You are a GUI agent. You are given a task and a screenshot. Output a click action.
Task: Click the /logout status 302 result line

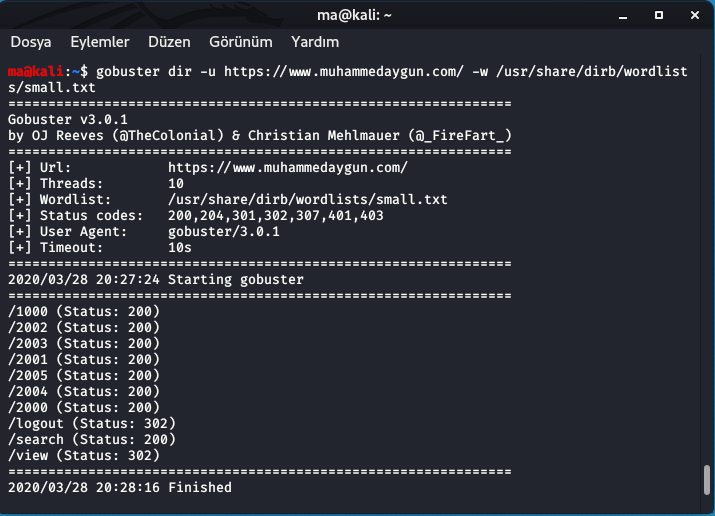coord(92,423)
